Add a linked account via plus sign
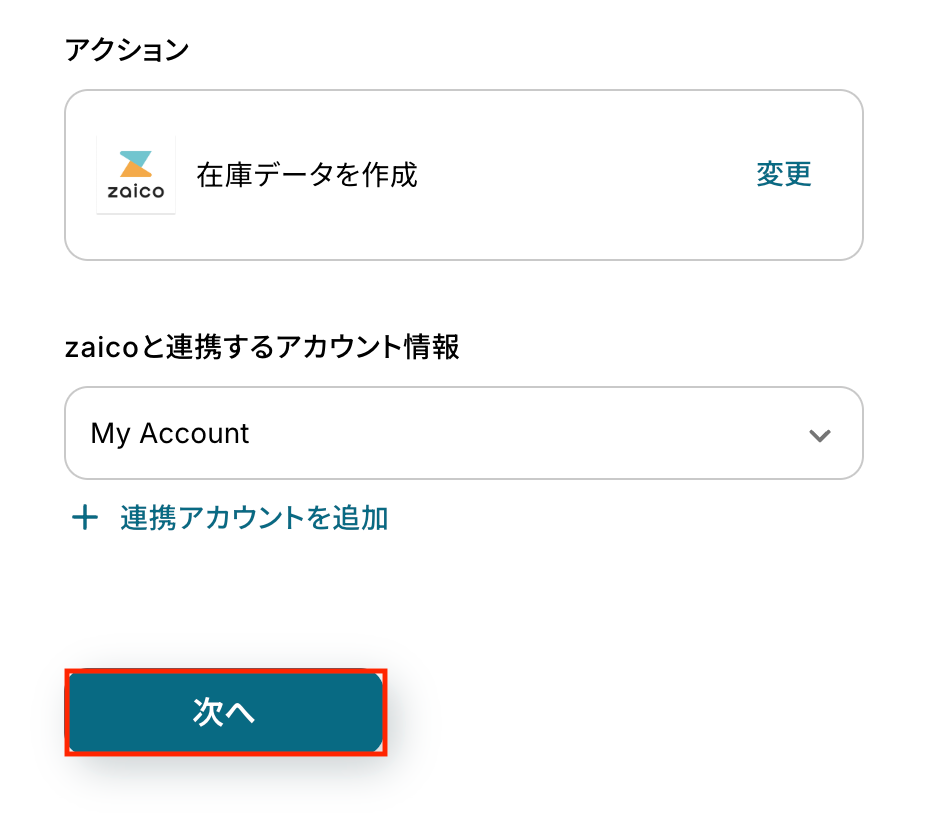 [85, 518]
